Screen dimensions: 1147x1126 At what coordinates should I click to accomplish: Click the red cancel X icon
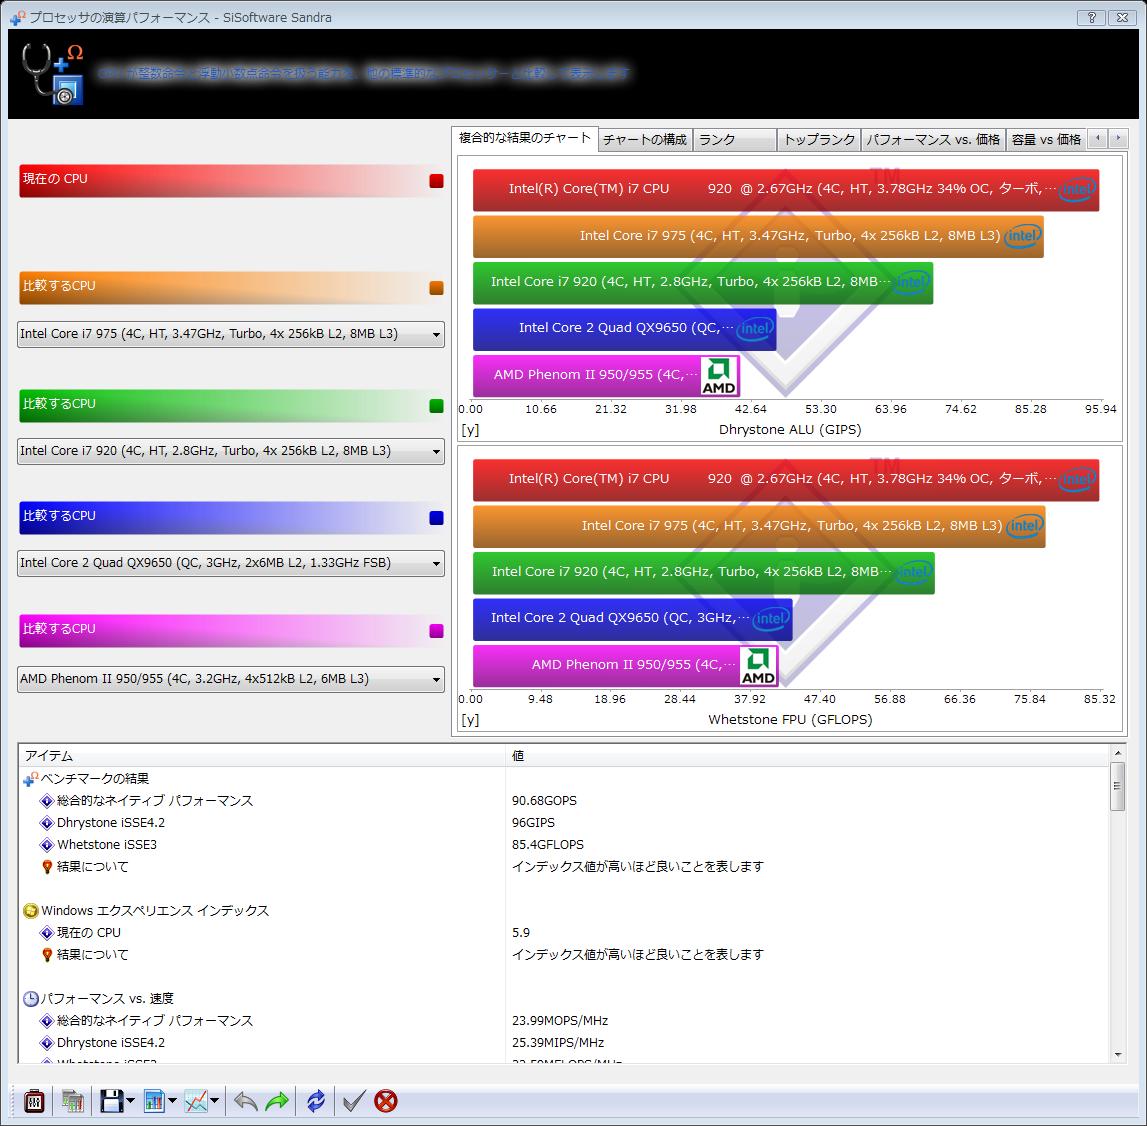(x=386, y=1100)
